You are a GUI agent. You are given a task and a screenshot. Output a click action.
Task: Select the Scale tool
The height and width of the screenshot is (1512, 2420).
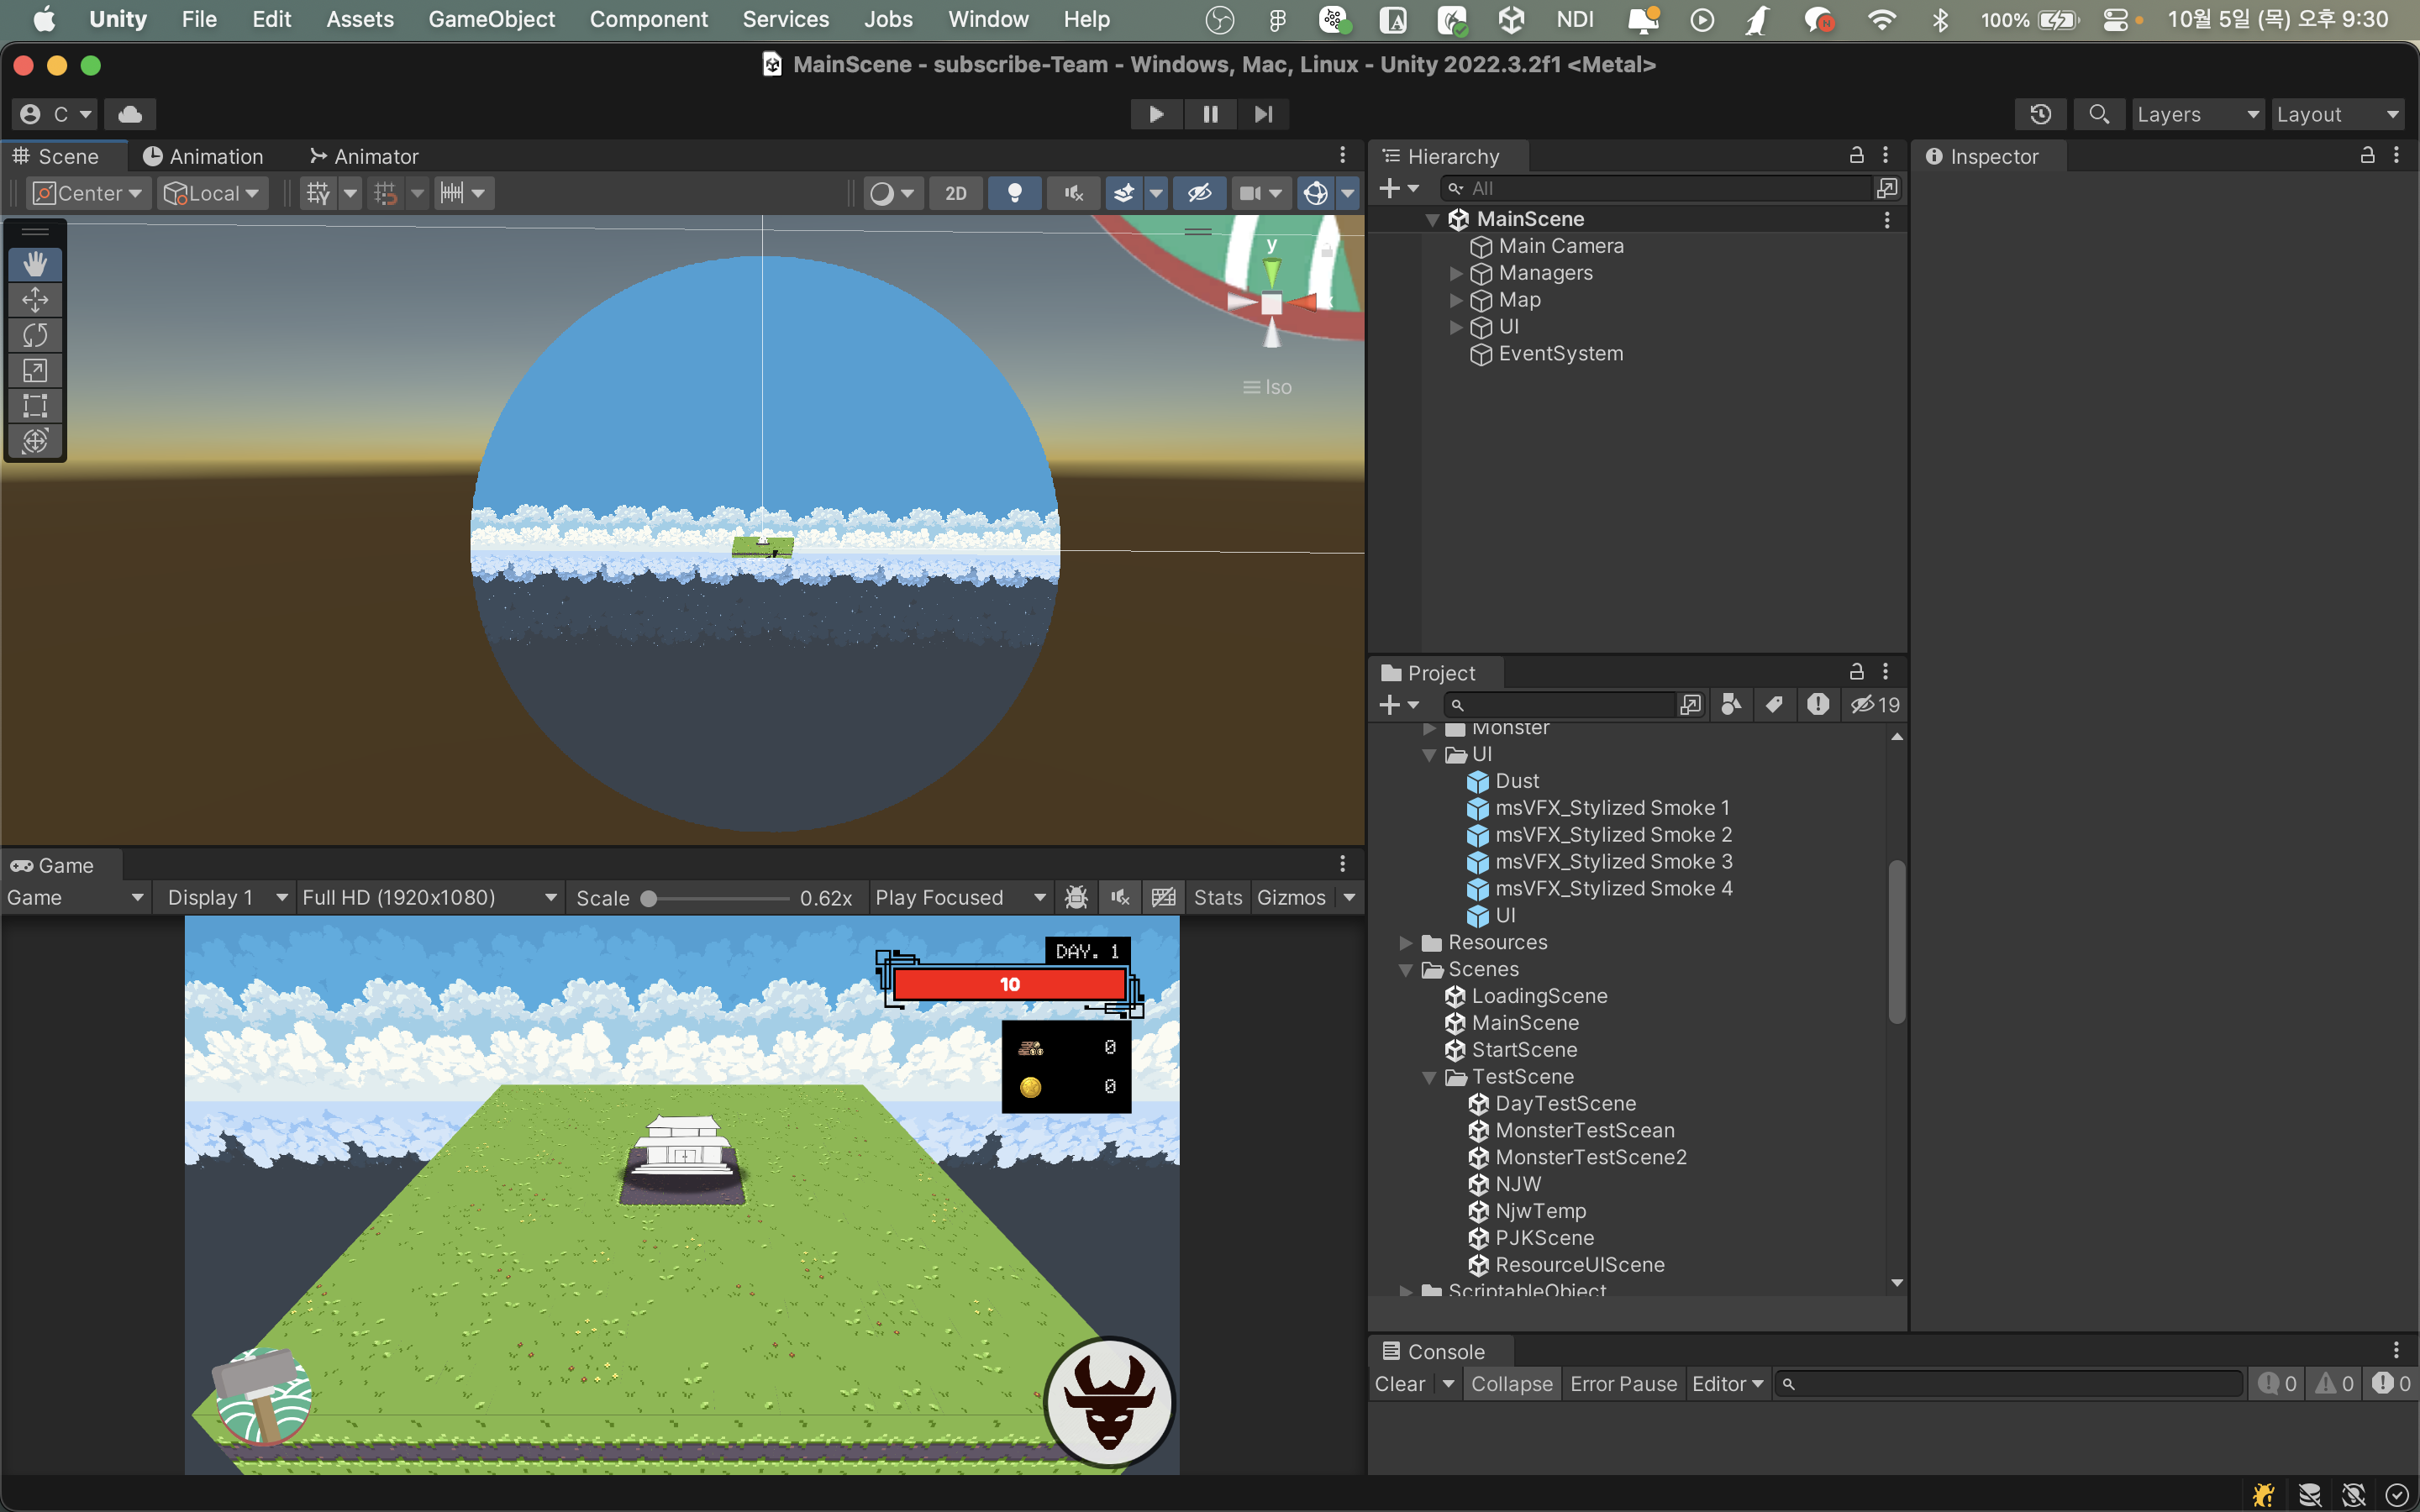tap(35, 370)
